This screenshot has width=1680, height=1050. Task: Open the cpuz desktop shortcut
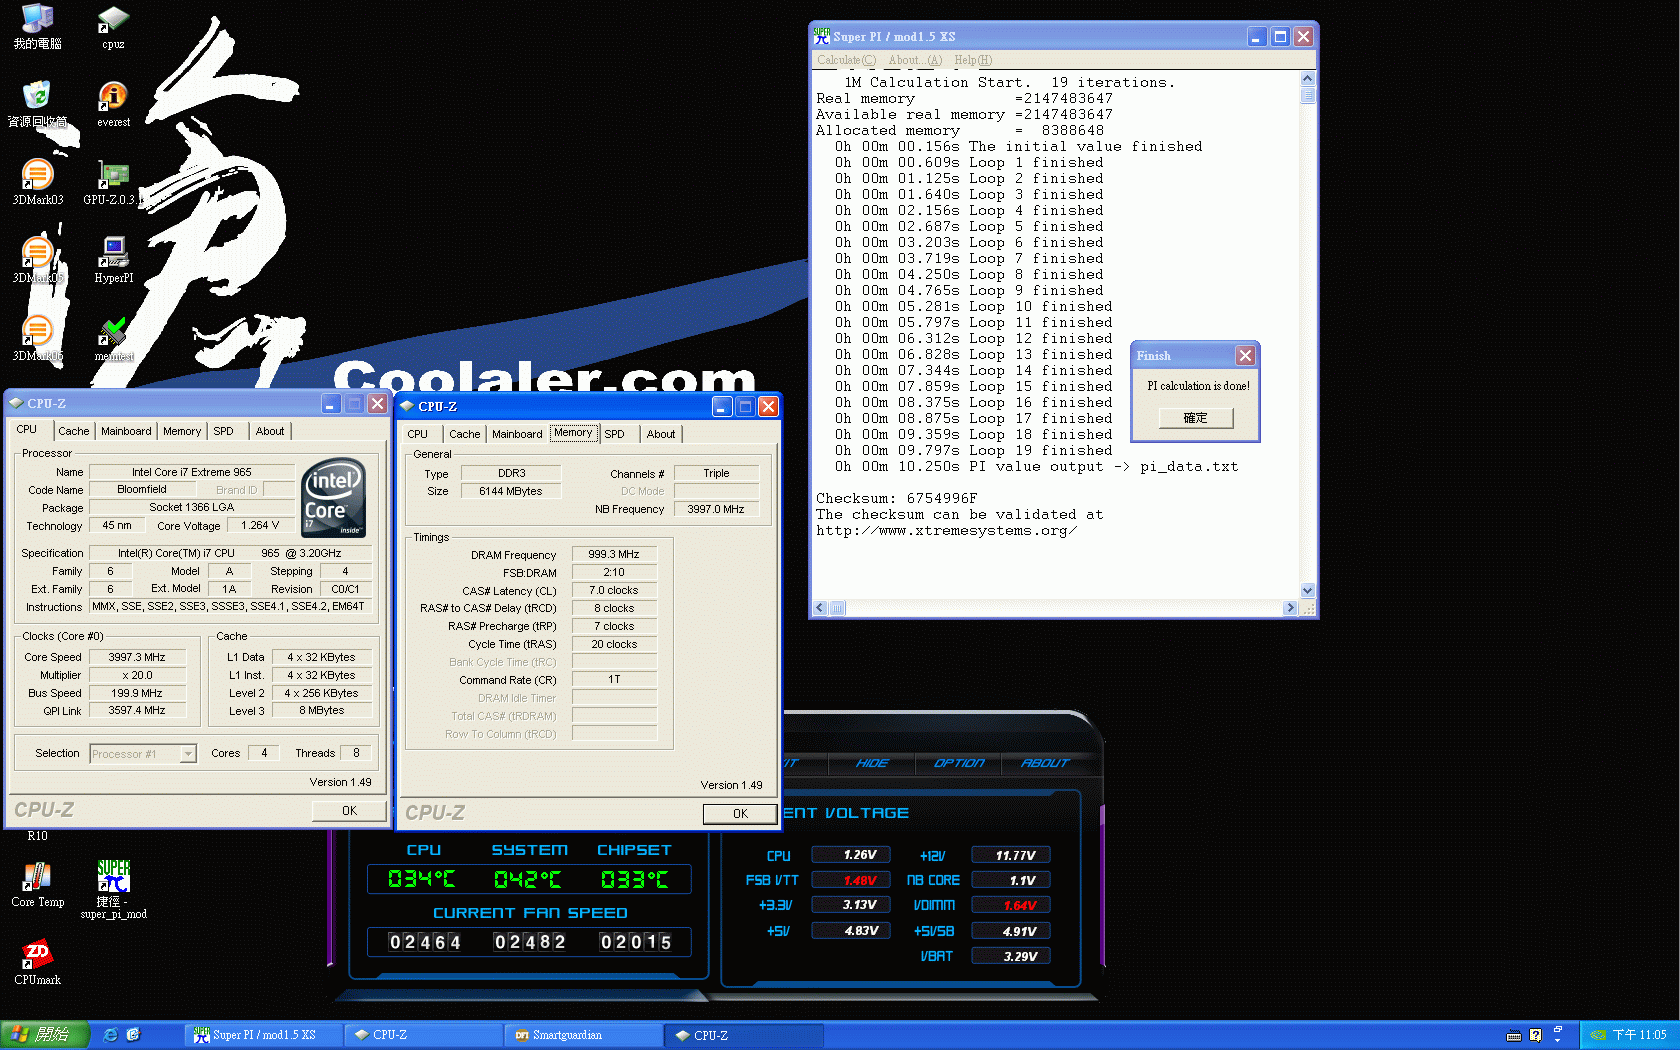113,27
